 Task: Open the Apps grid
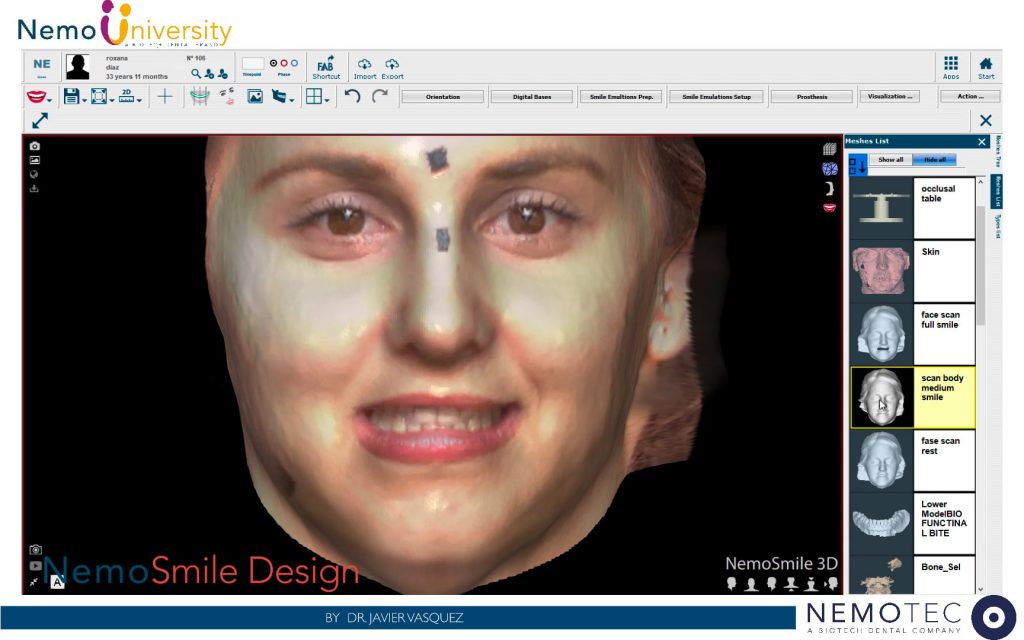coord(951,67)
